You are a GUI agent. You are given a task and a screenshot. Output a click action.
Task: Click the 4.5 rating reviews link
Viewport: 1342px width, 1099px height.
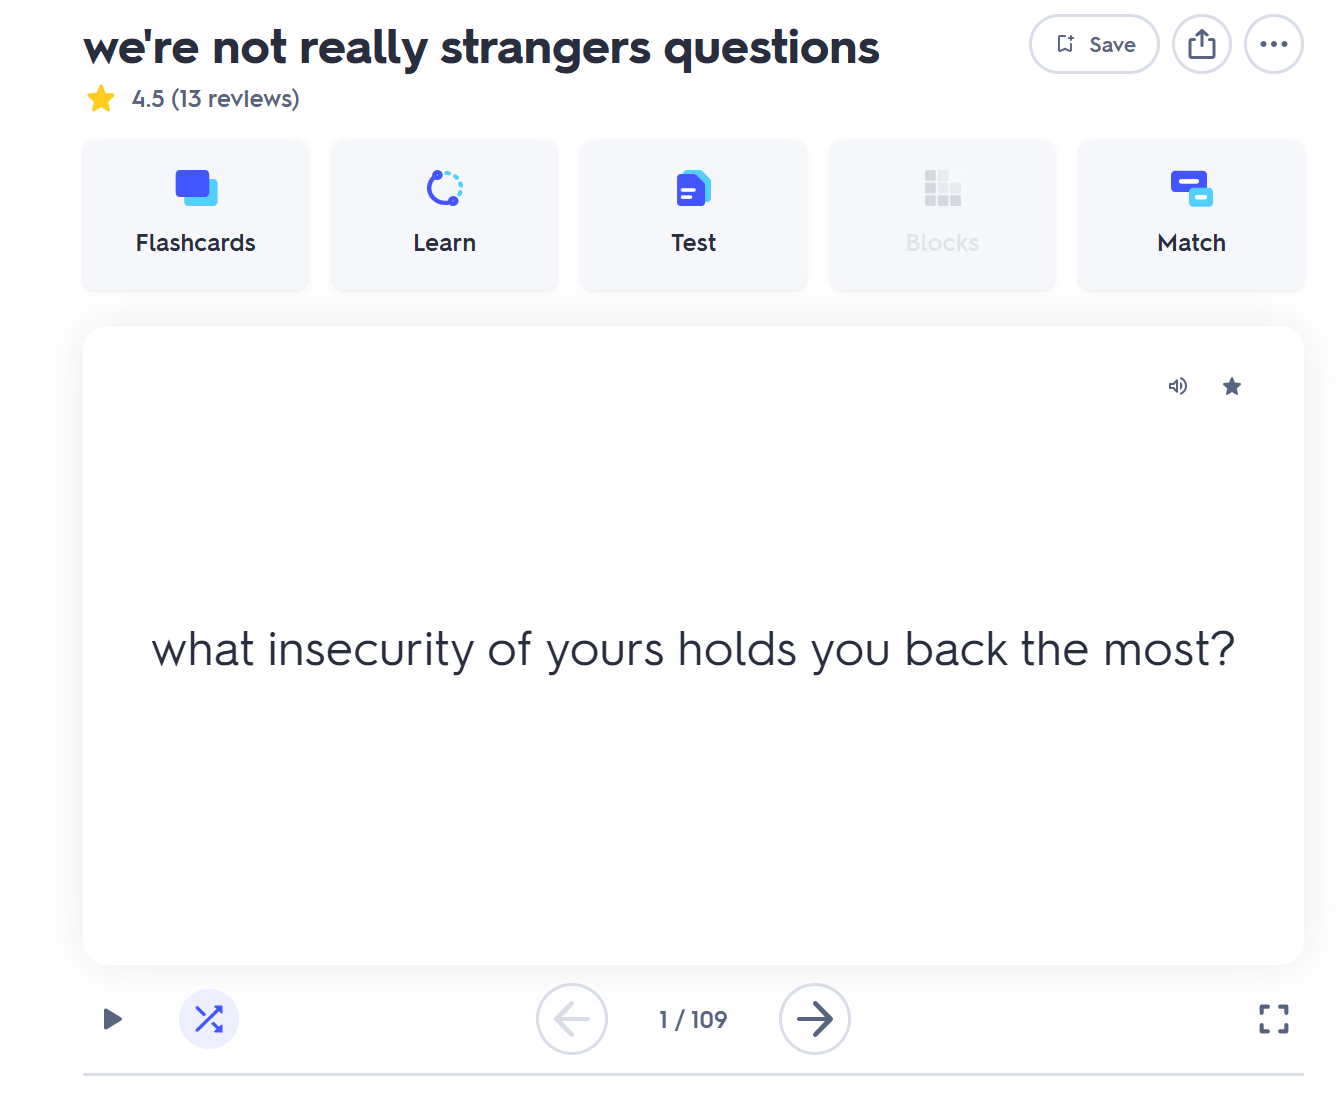(216, 99)
